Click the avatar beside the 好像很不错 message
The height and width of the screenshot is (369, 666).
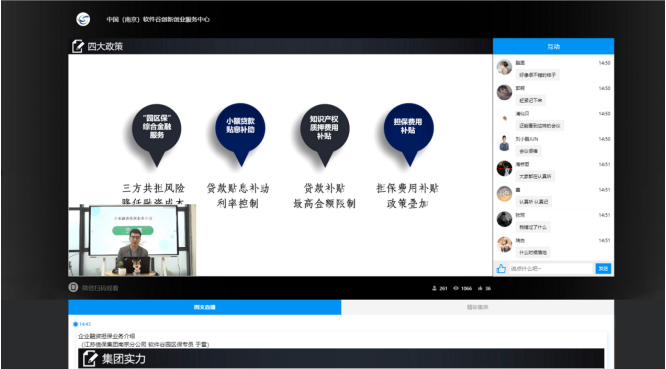click(504, 67)
